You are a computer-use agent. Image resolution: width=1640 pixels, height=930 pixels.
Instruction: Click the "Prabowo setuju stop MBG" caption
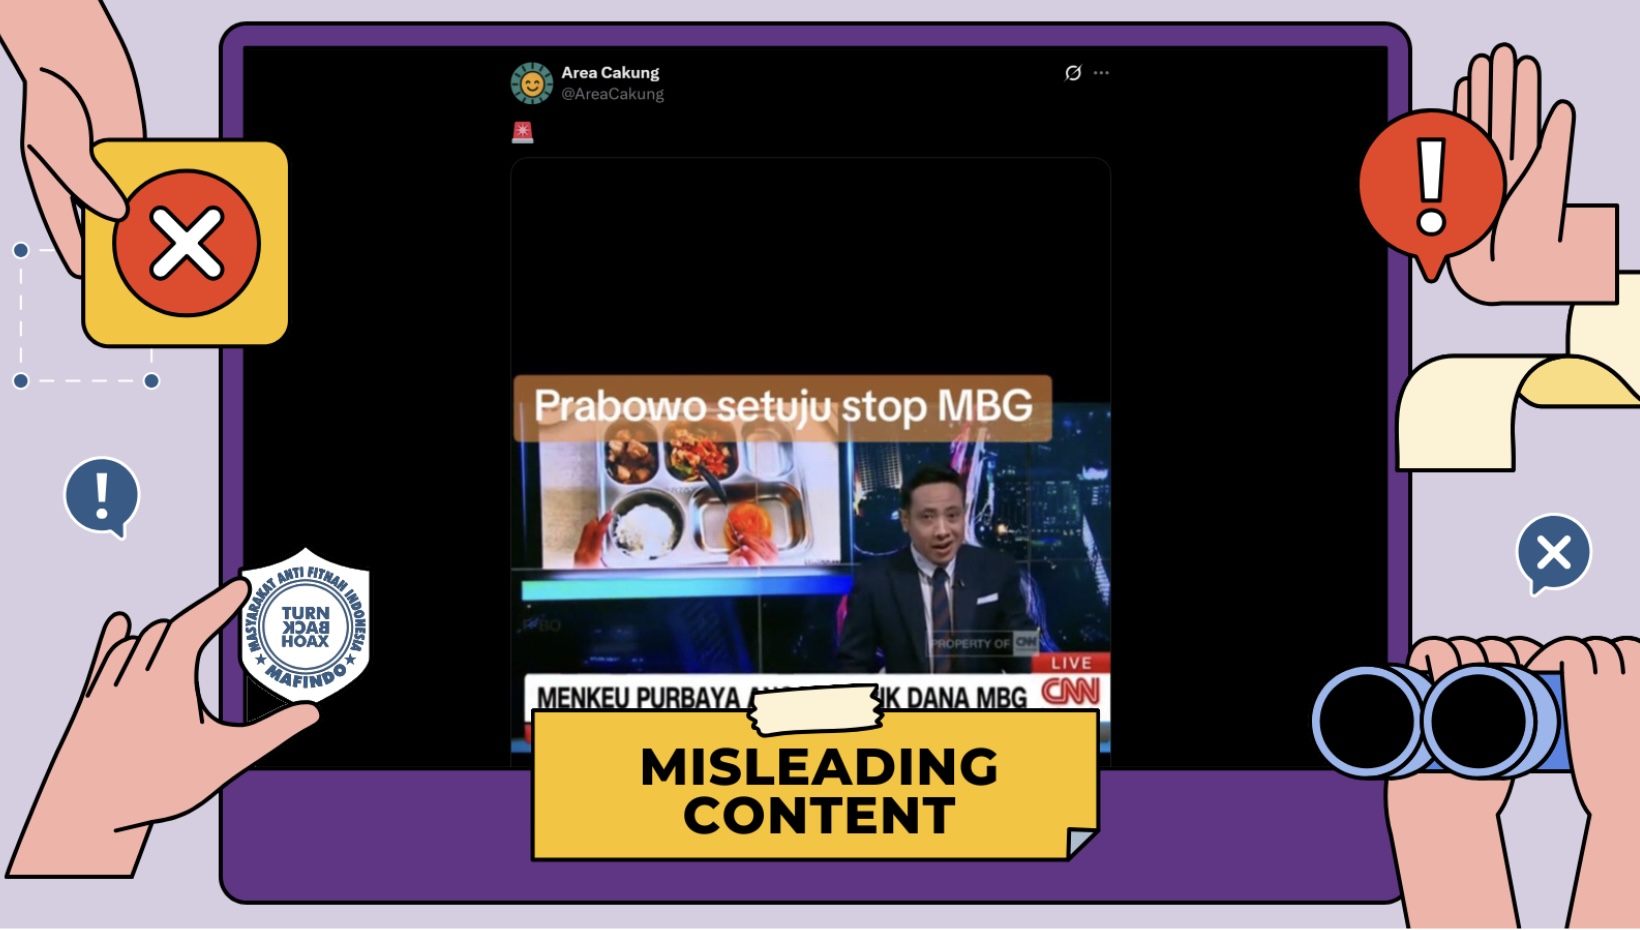782,407
